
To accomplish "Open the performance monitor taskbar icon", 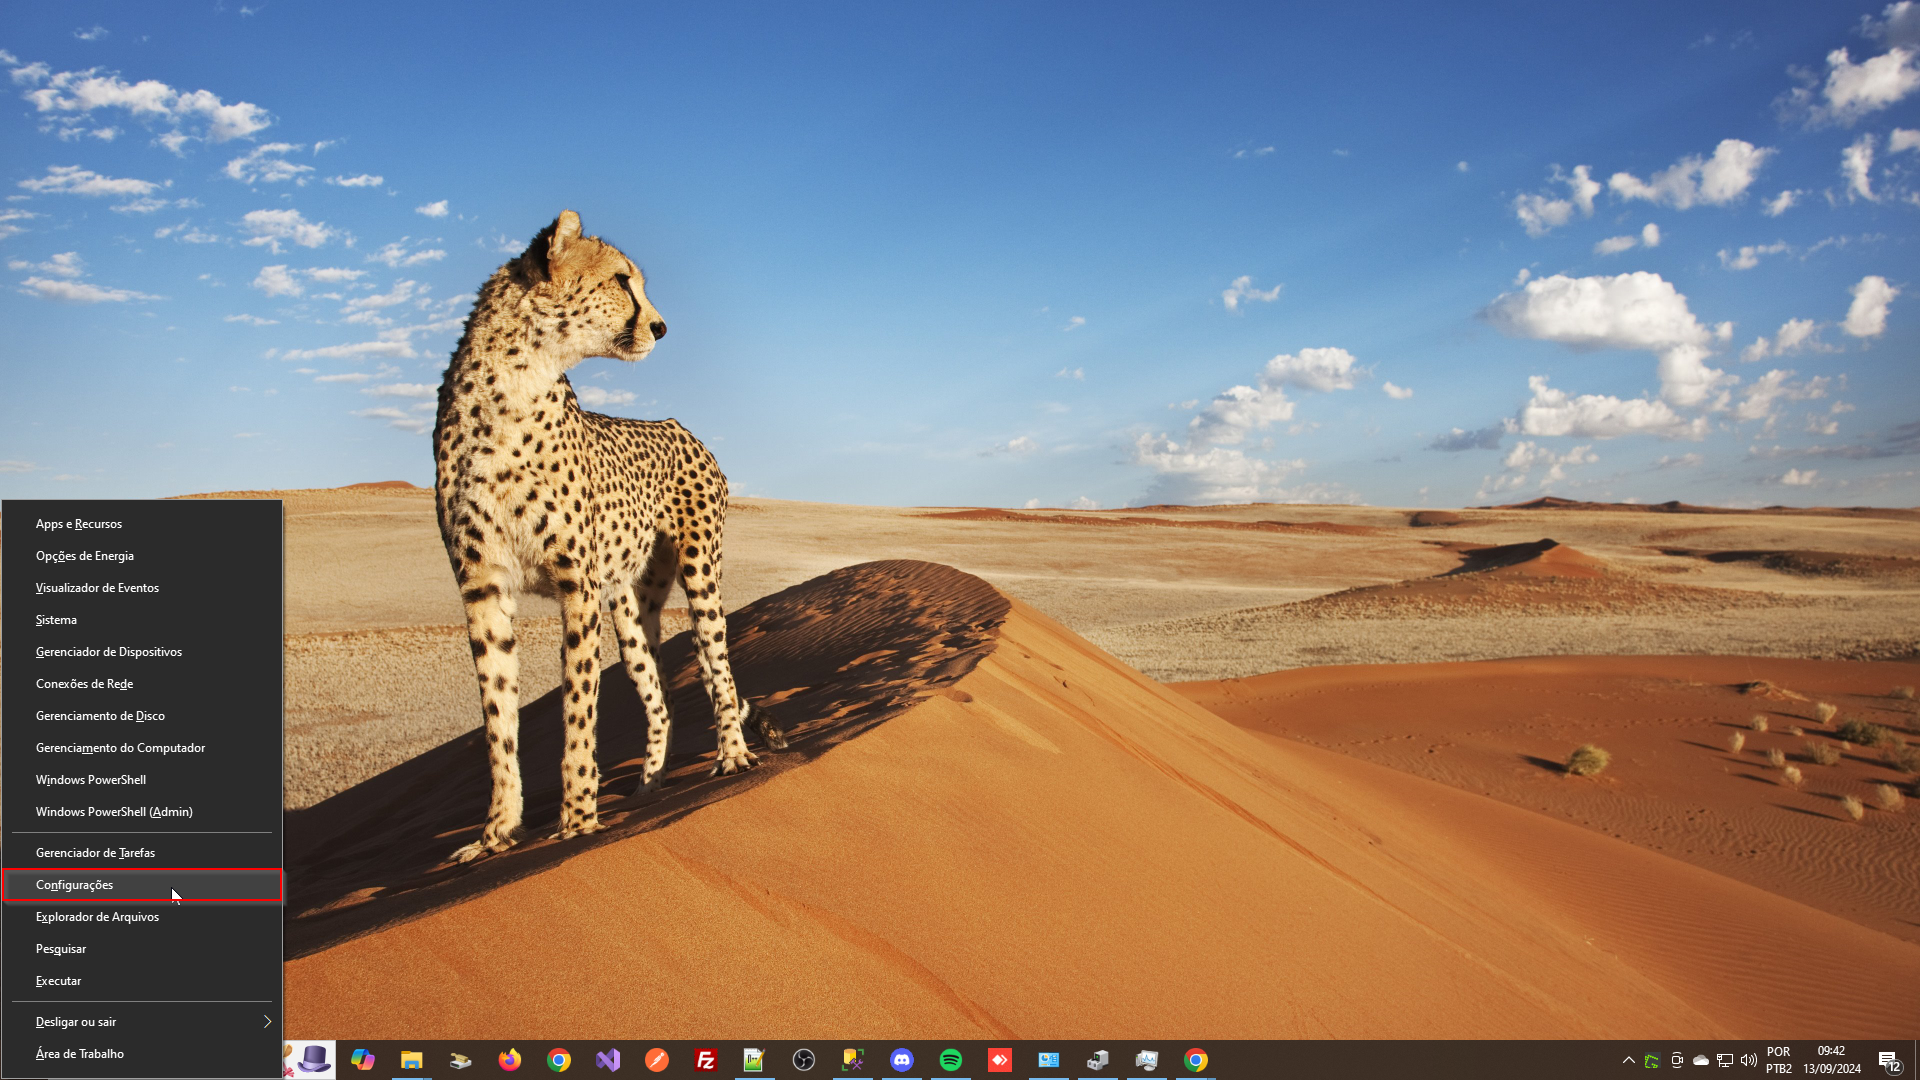I will pyautogui.click(x=1146, y=1060).
